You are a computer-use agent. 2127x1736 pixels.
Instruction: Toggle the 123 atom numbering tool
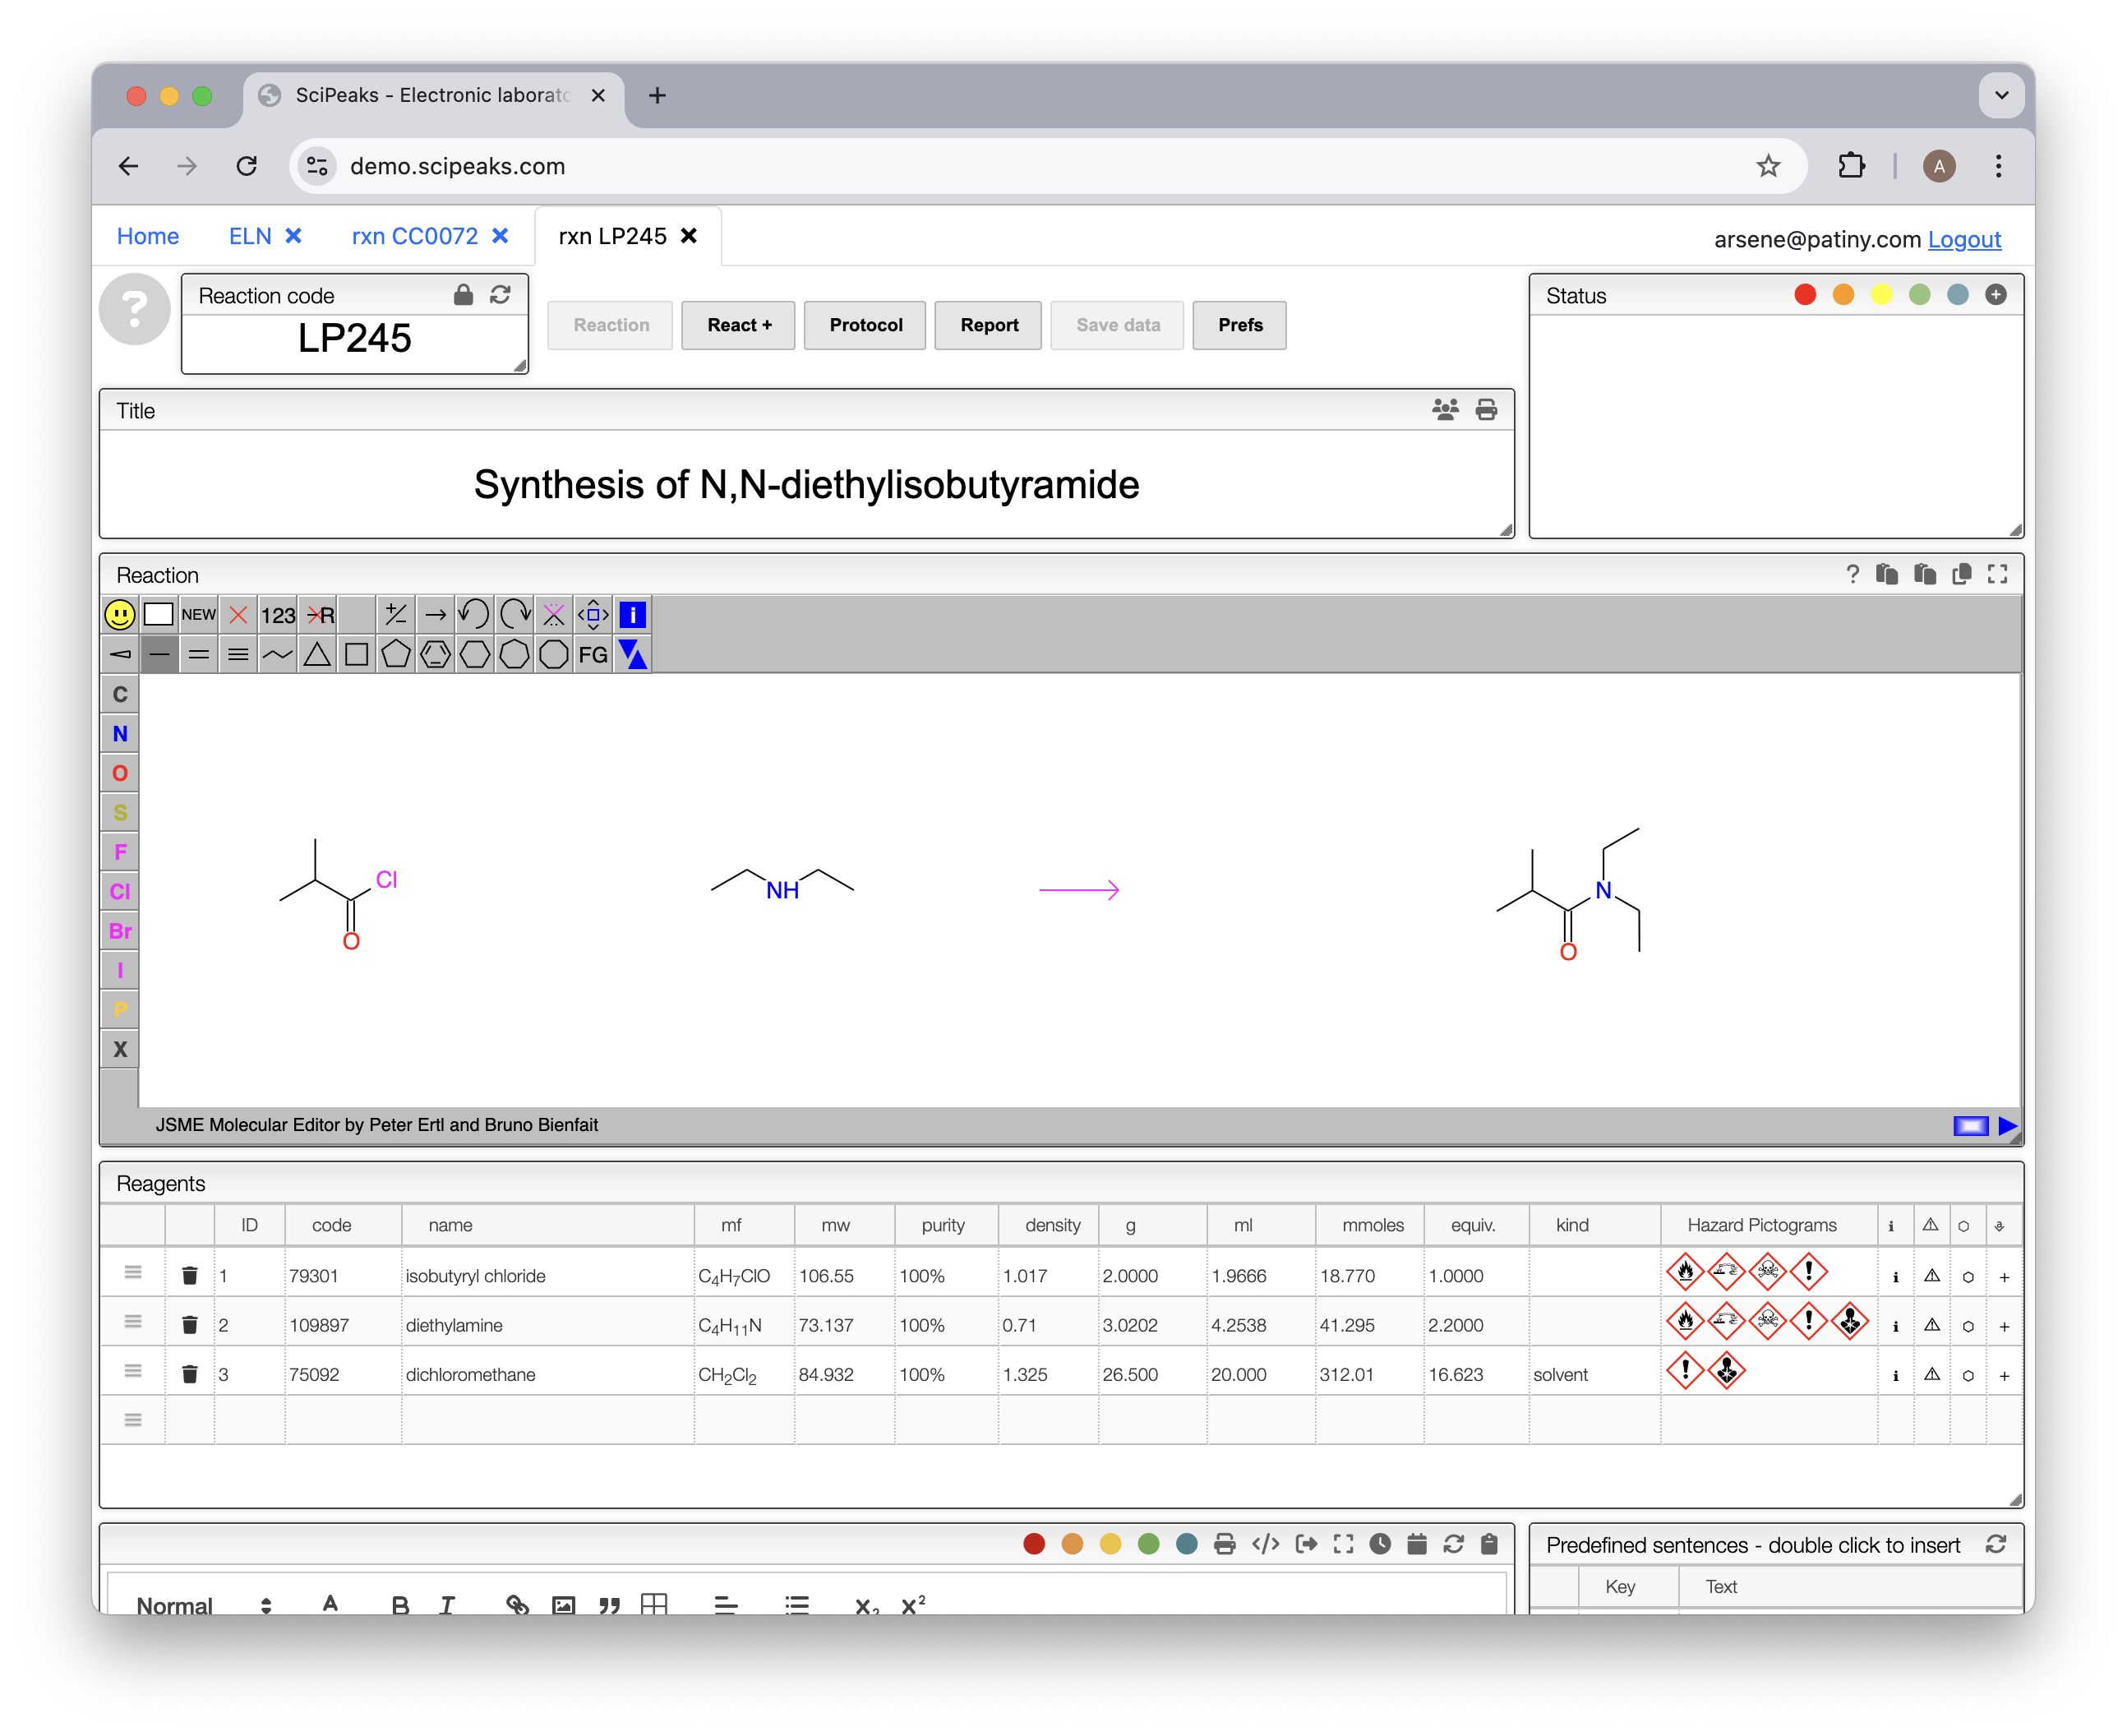pyautogui.click(x=278, y=615)
